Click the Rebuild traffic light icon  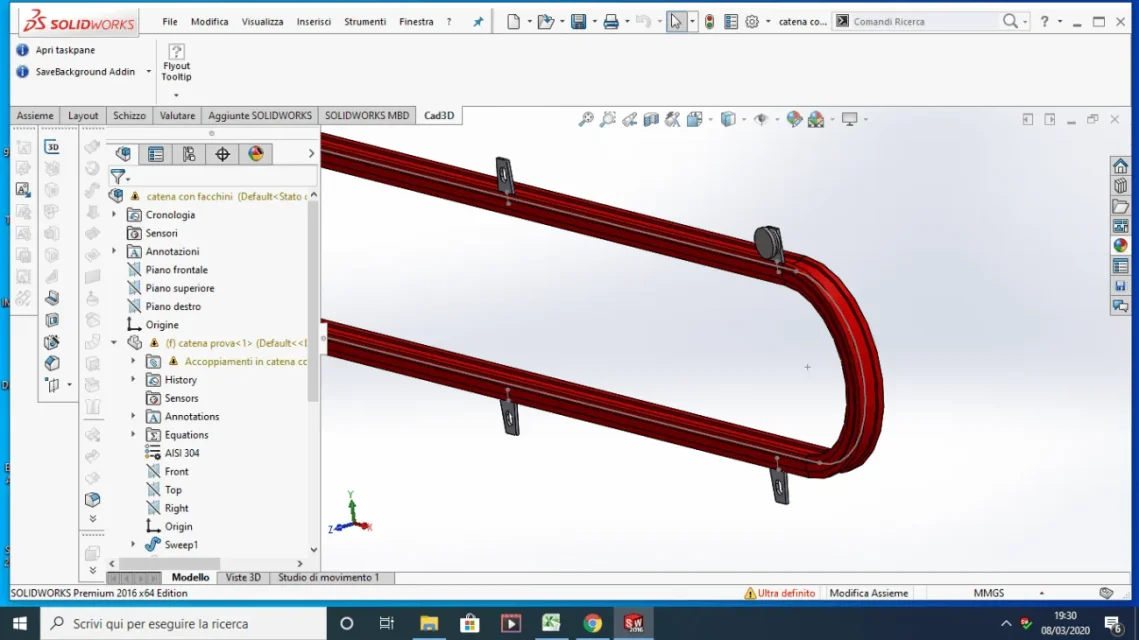710,22
